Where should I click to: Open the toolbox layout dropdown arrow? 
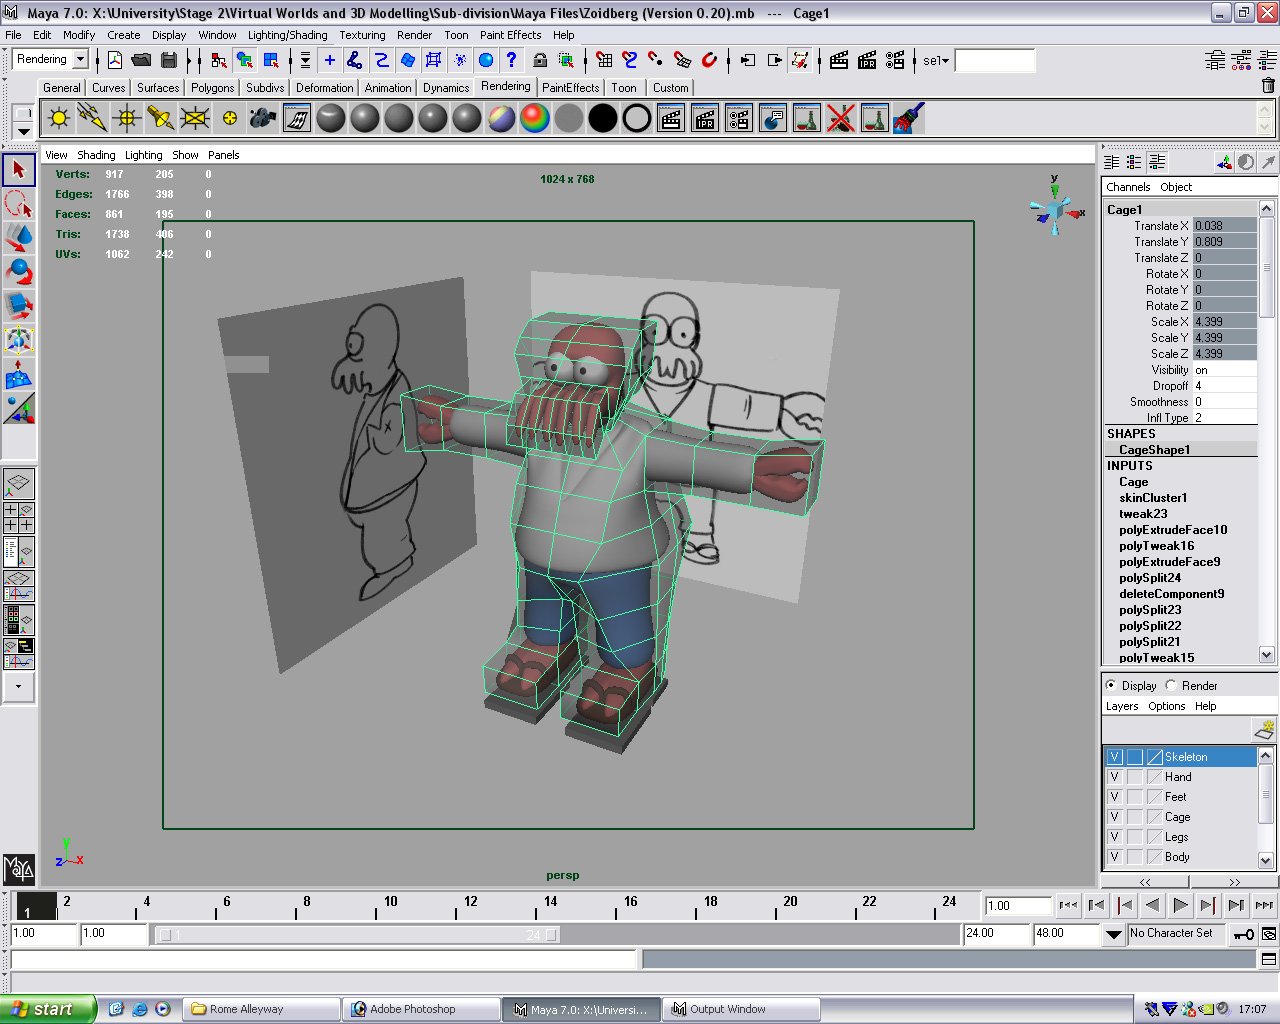[x=18, y=687]
